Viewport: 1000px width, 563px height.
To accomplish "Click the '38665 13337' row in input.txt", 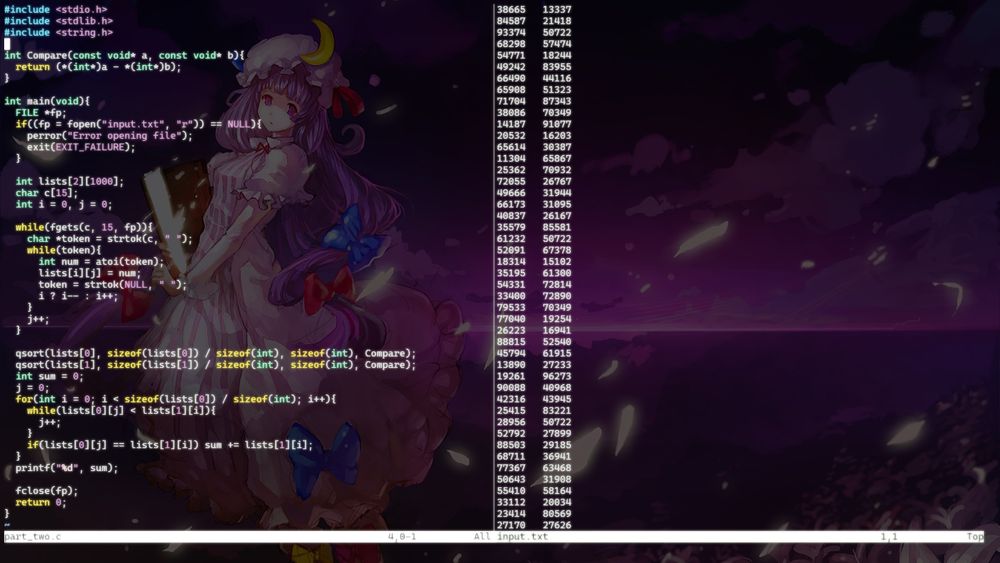I will [534, 10].
